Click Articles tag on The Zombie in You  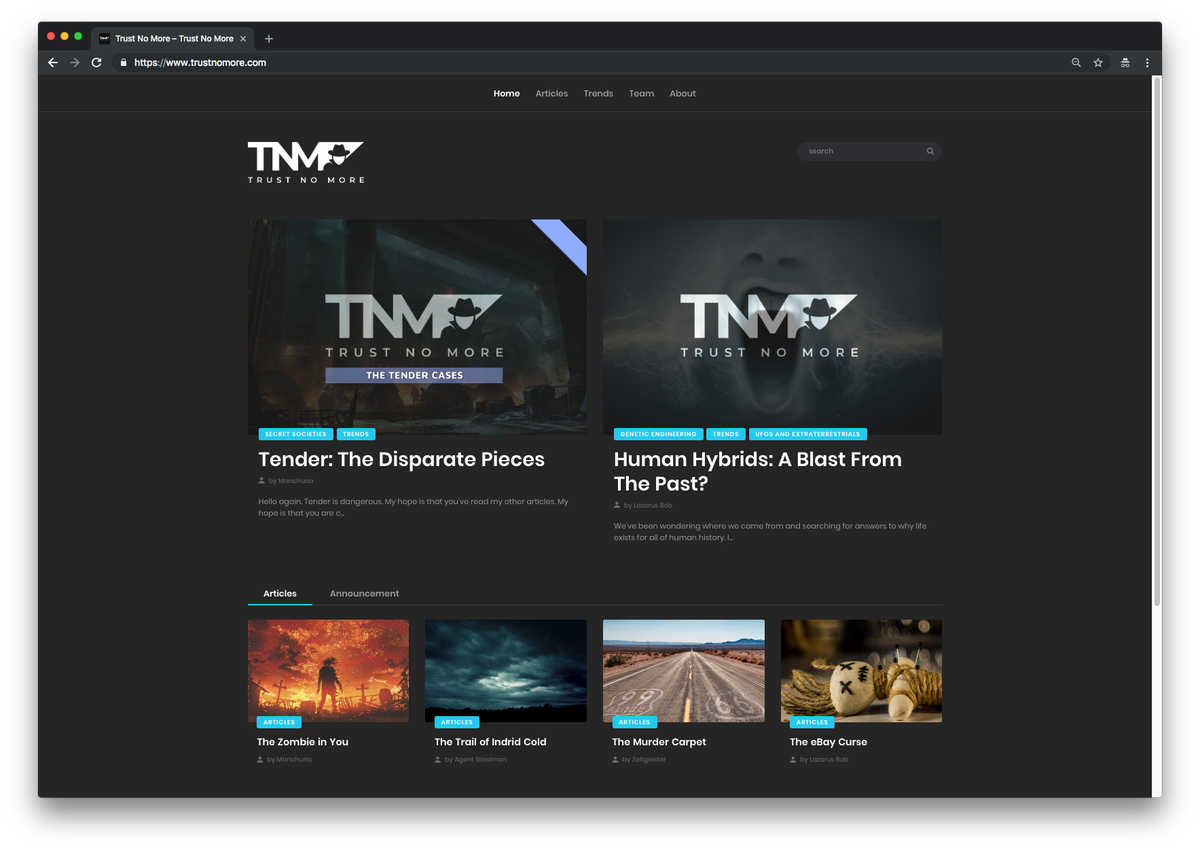tap(279, 722)
